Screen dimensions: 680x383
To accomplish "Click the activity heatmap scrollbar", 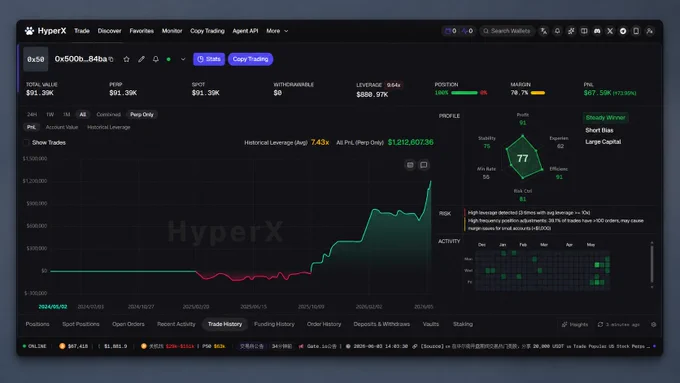I will pos(652,265).
